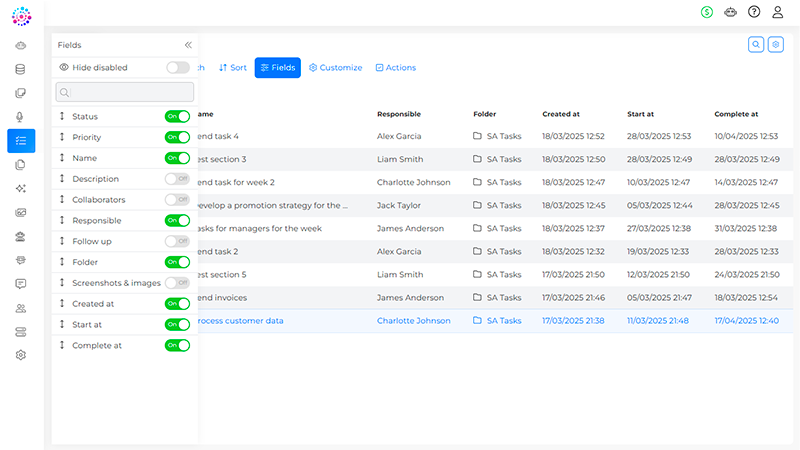The height and width of the screenshot is (450, 800).
Task: Open SA Tasks folder link in highlighted row
Action: (504, 320)
